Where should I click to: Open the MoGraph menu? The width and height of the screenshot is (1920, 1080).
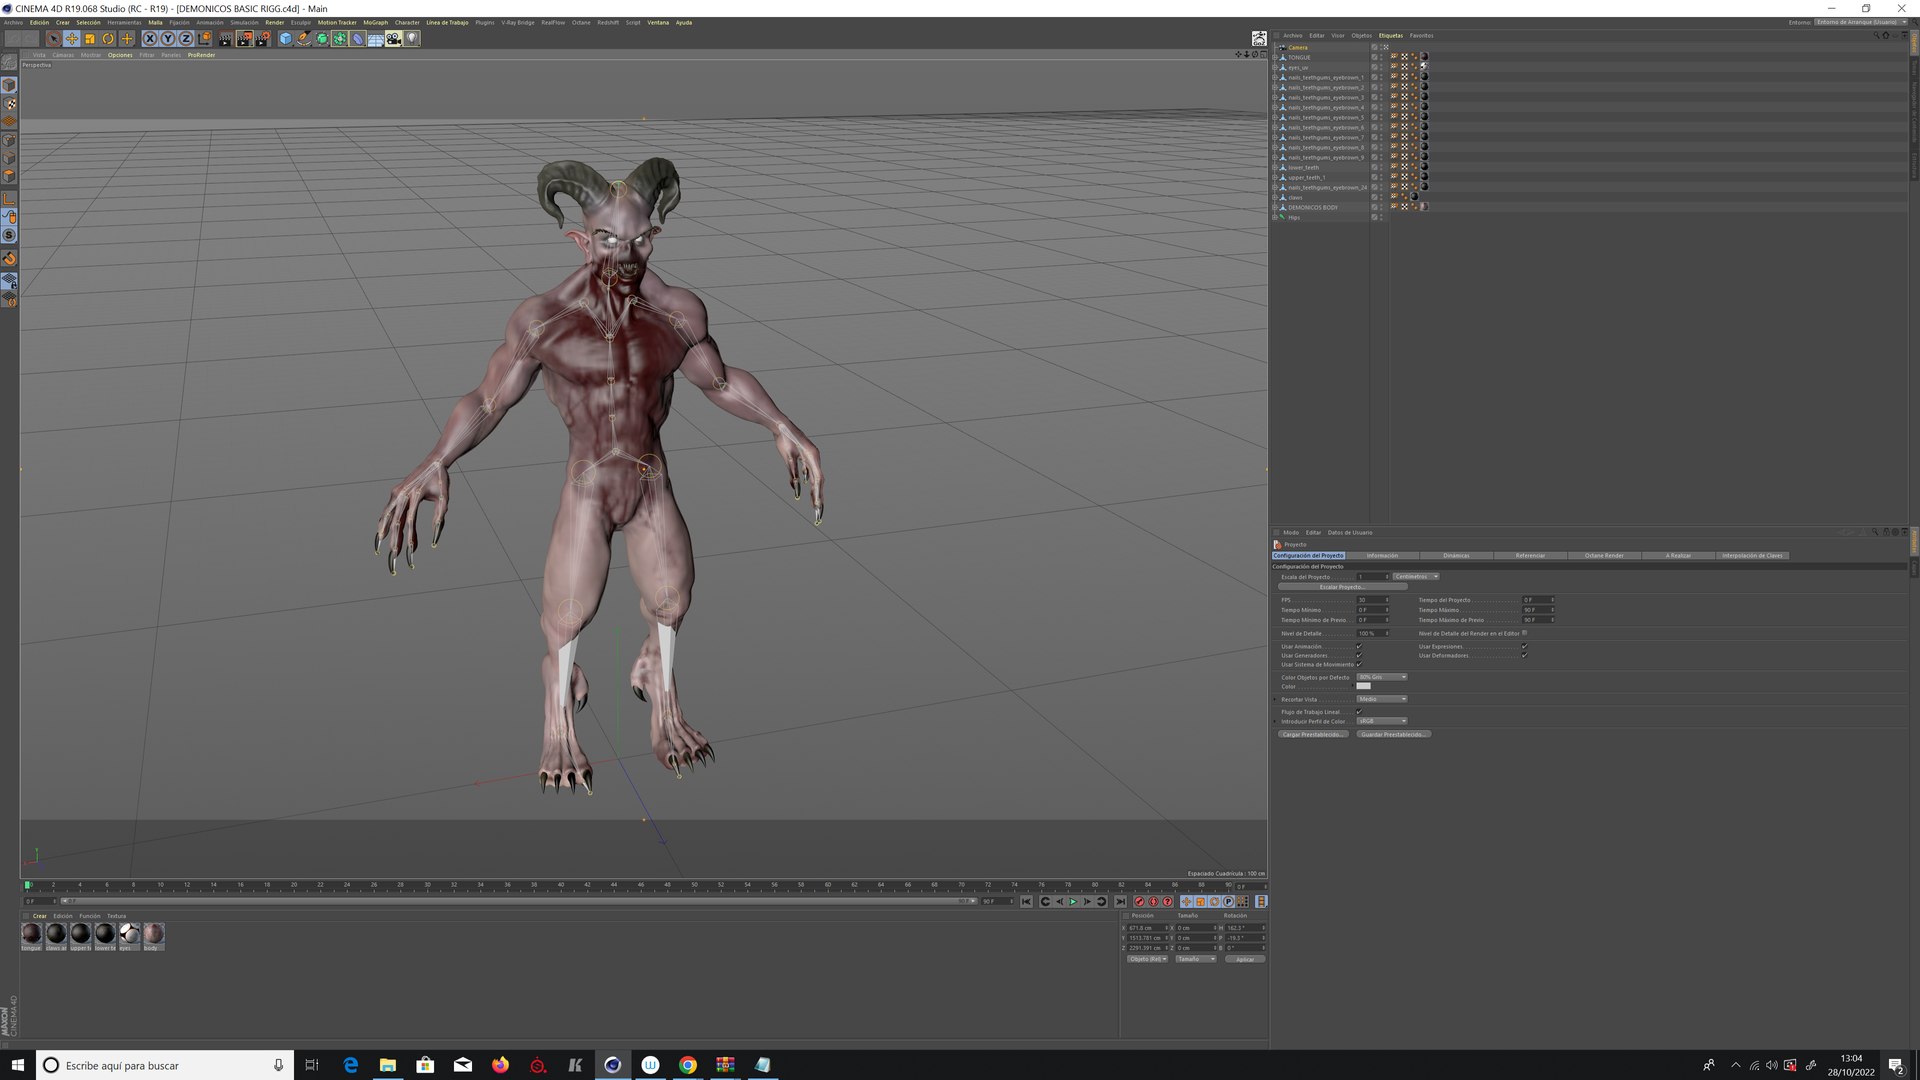(x=375, y=22)
